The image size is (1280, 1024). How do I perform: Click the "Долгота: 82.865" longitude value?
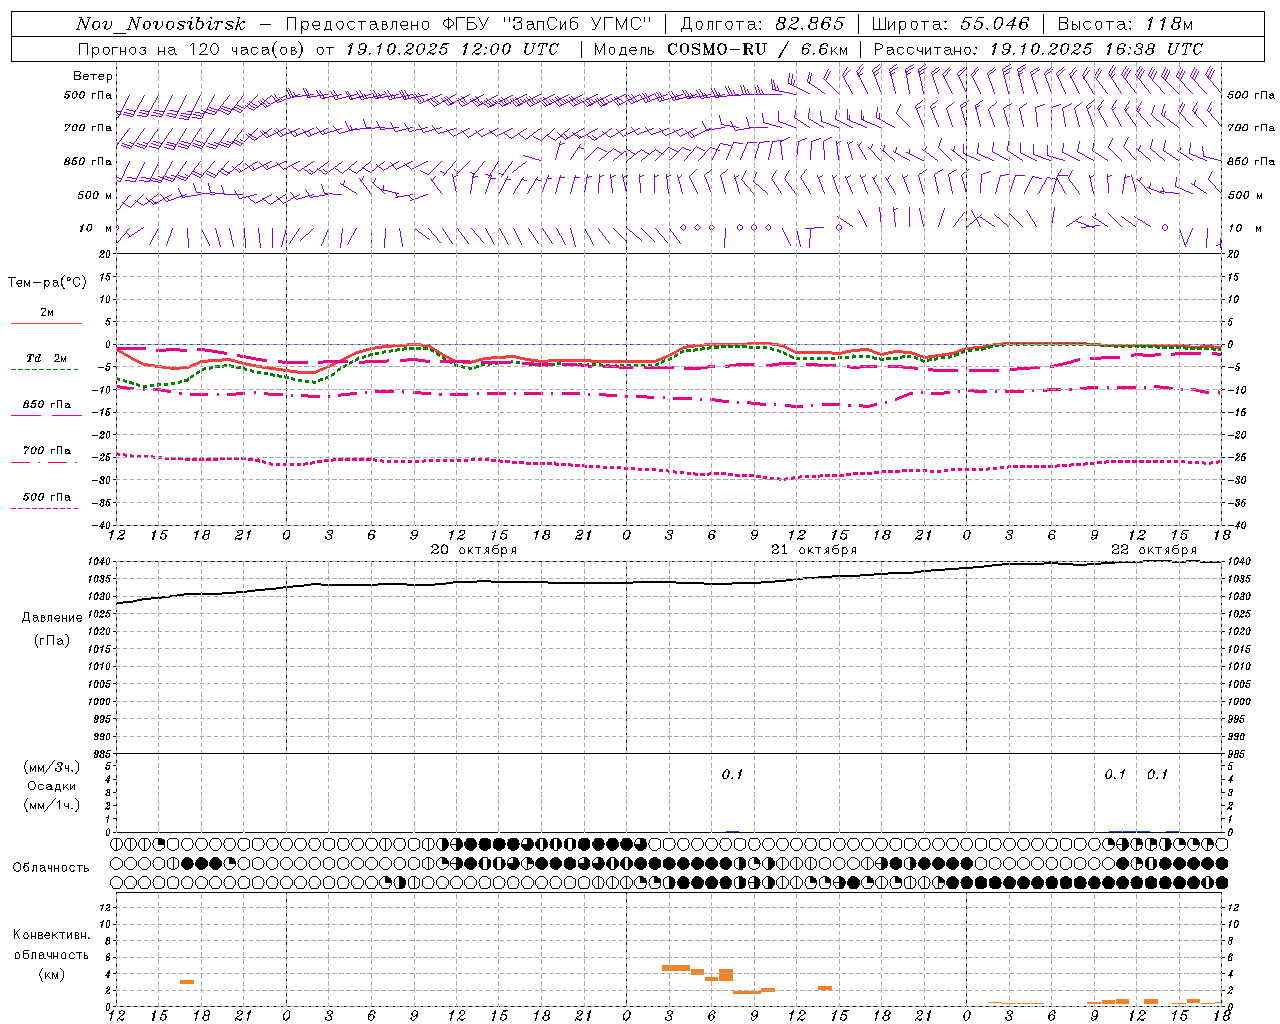[763, 24]
